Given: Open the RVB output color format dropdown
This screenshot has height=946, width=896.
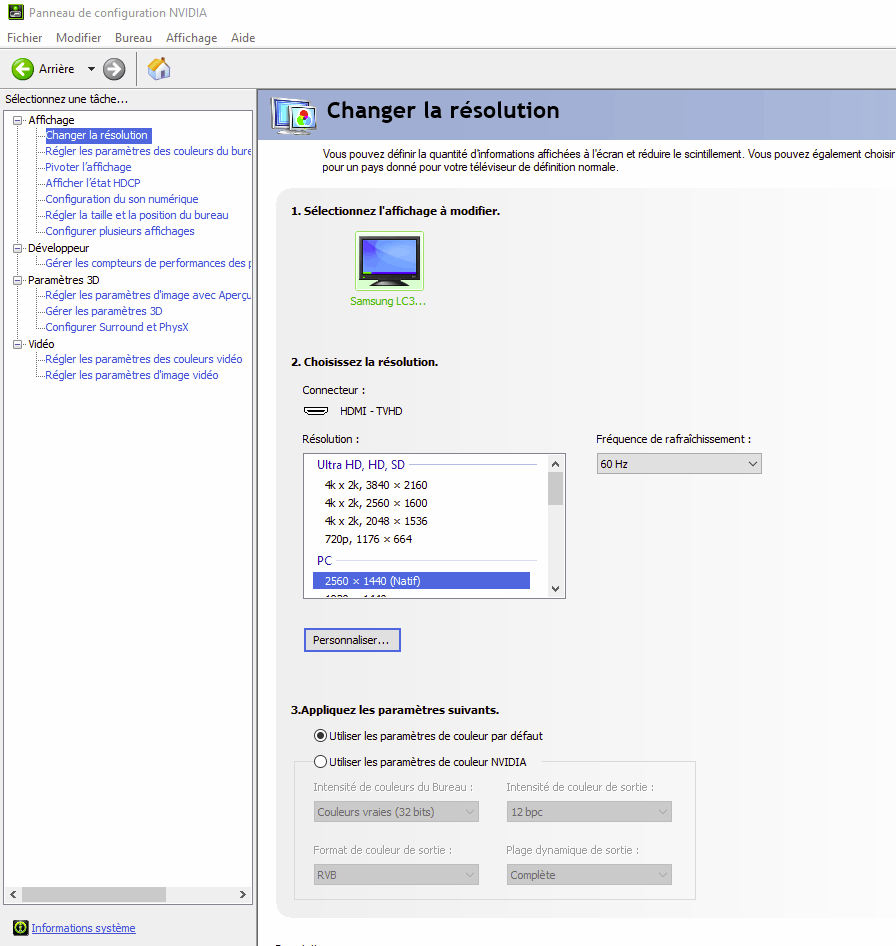Looking at the screenshot, I should pyautogui.click(x=396, y=875).
